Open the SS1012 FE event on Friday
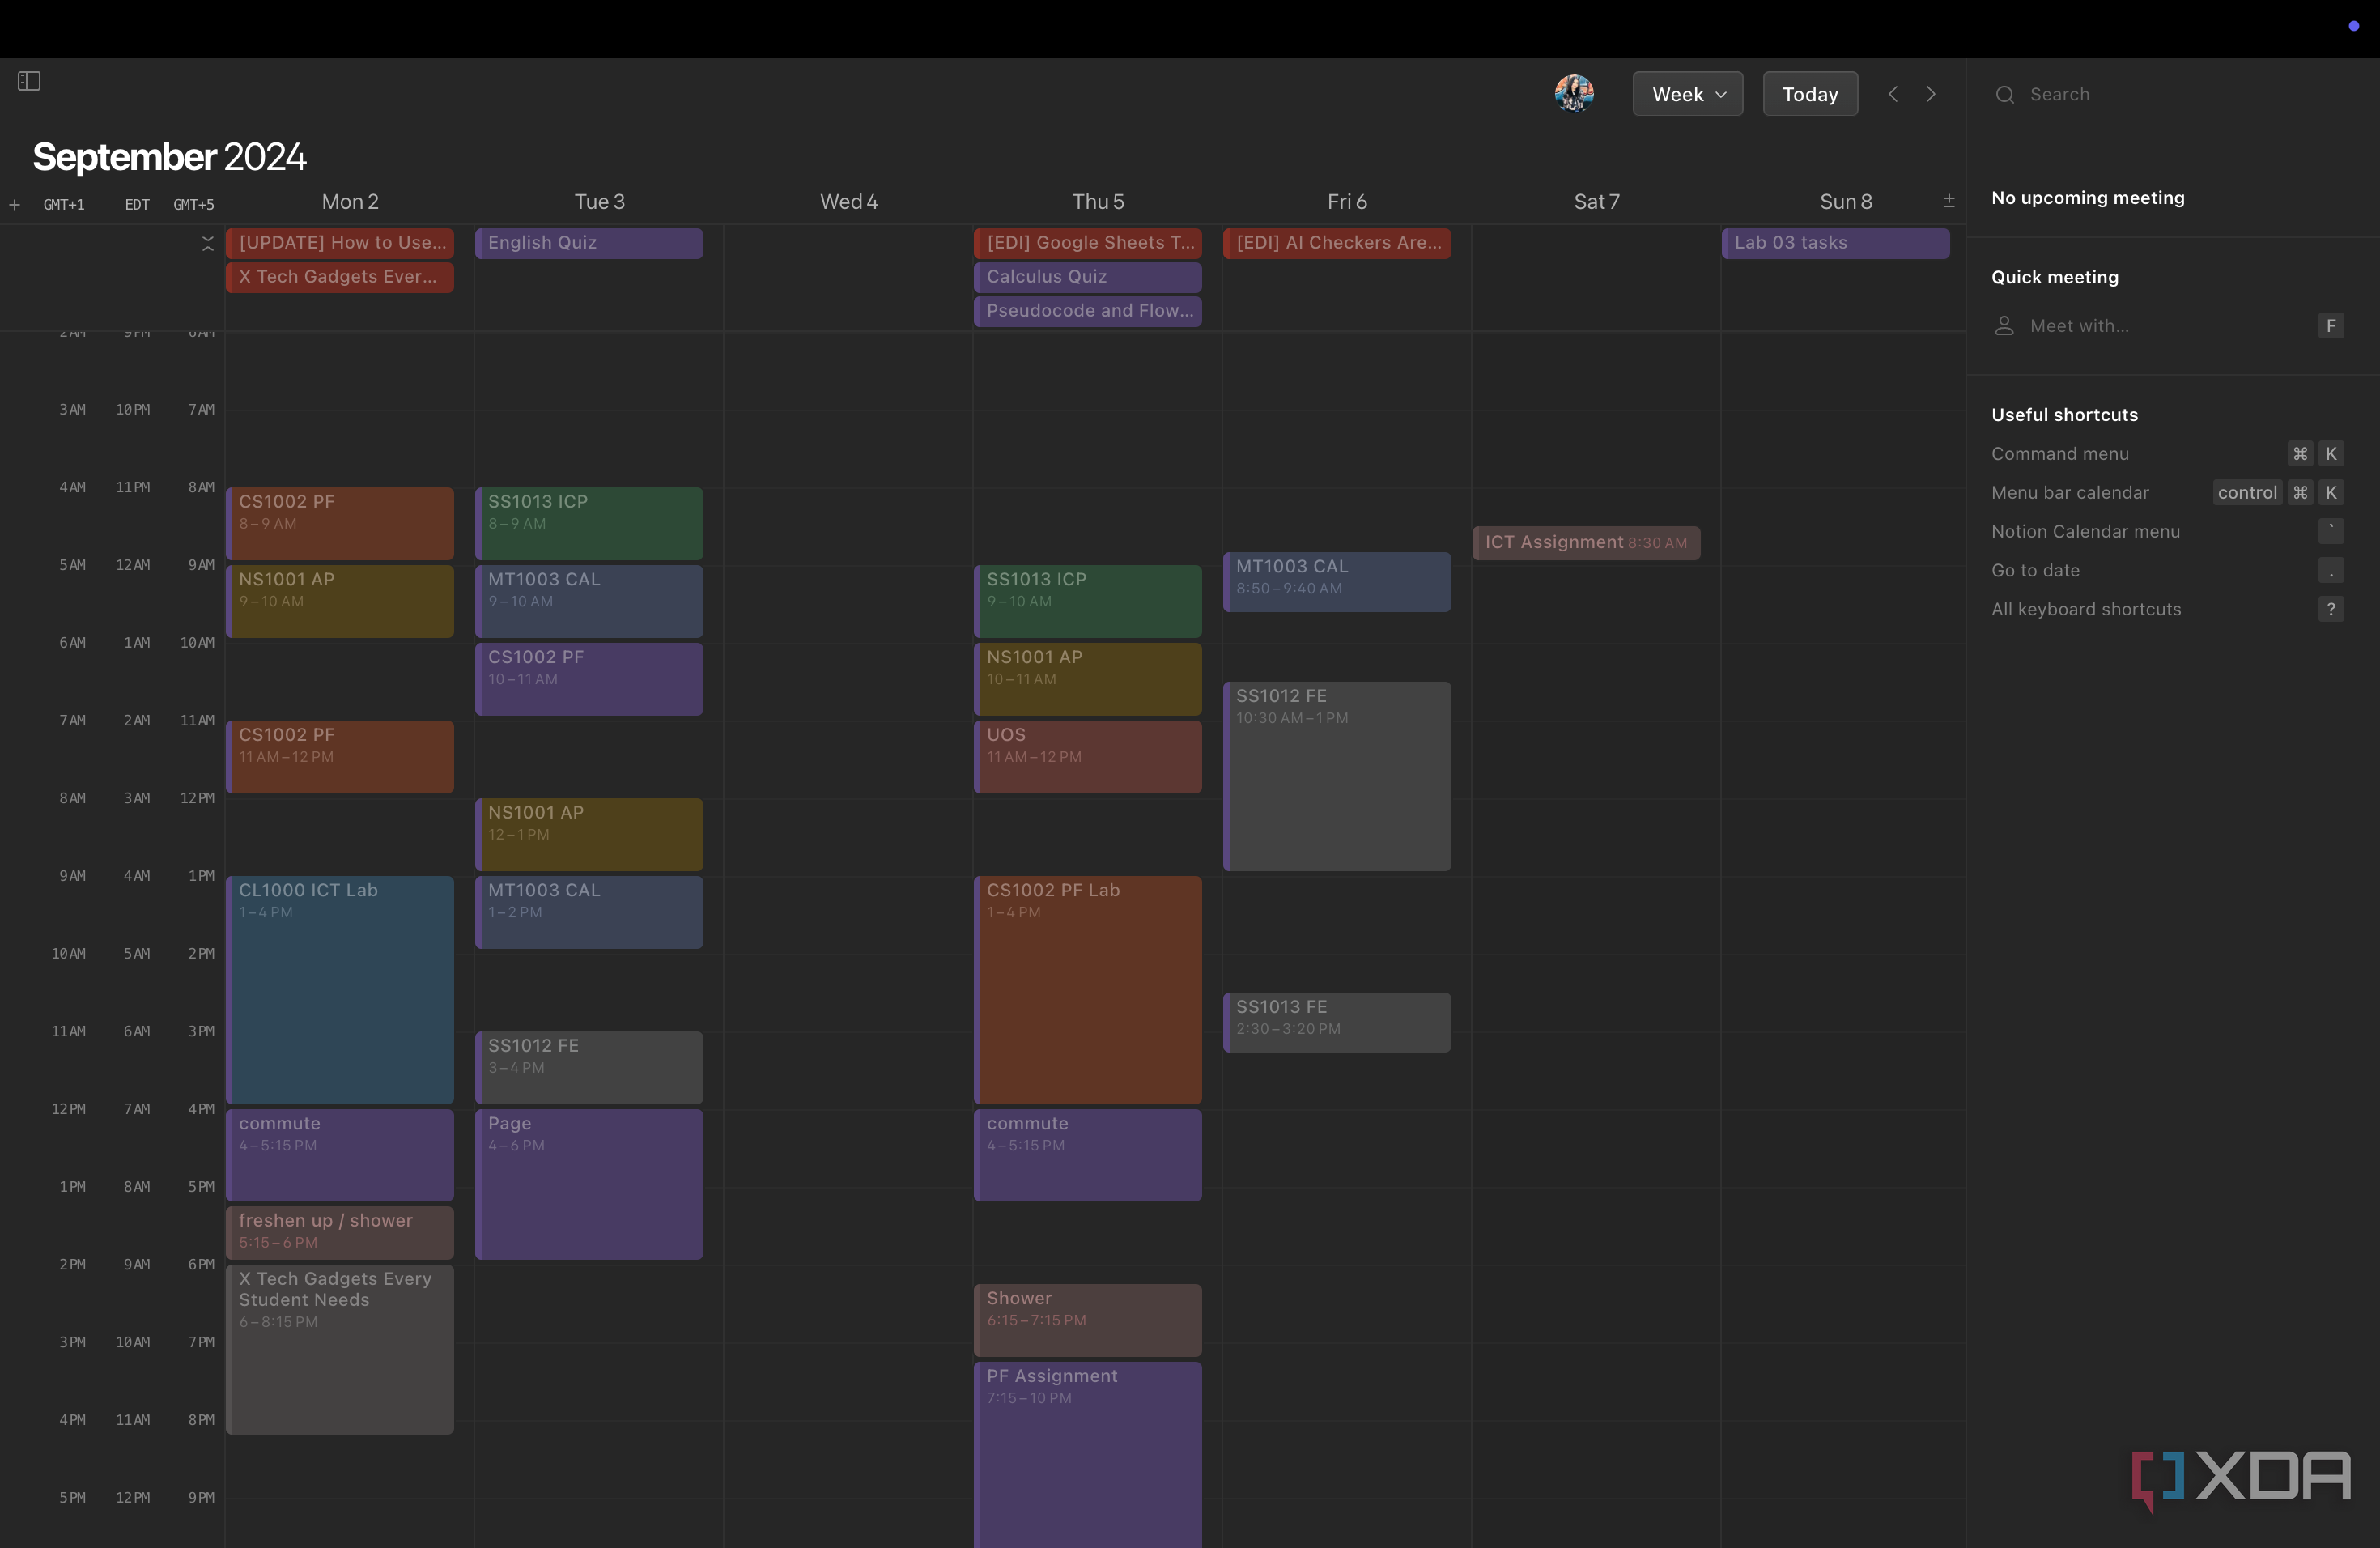Screen dimensions: 2380x1548 (1337, 776)
